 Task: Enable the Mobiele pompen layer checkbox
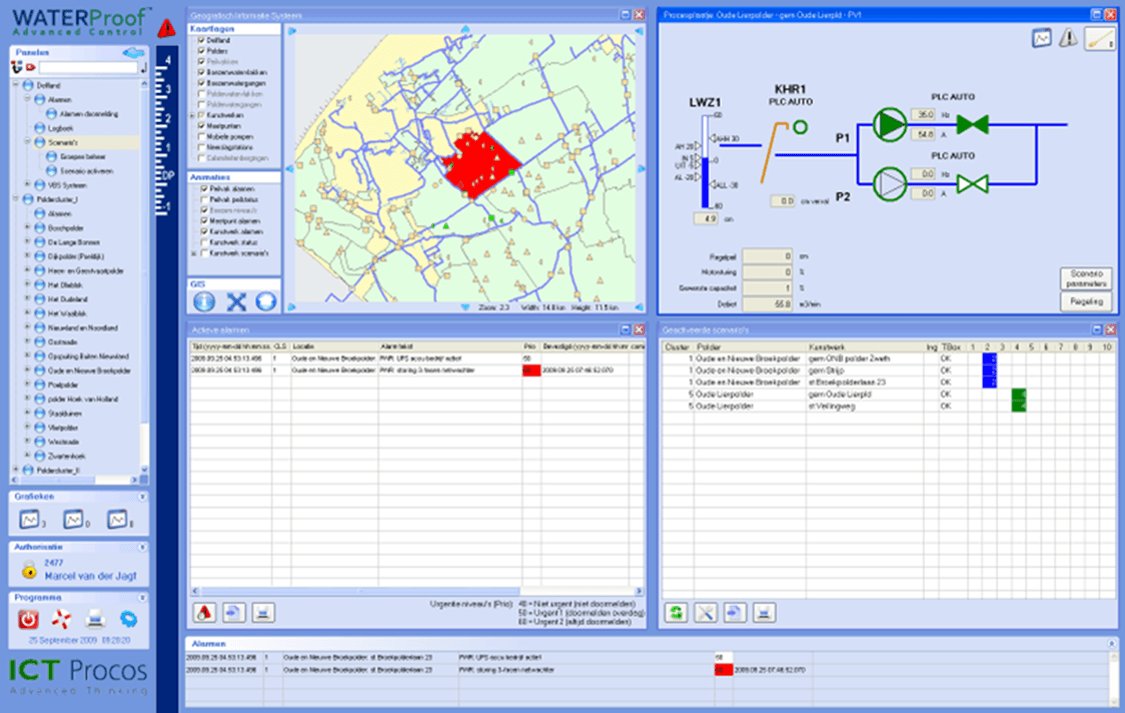pyautogui.click(x=202, y=136)
